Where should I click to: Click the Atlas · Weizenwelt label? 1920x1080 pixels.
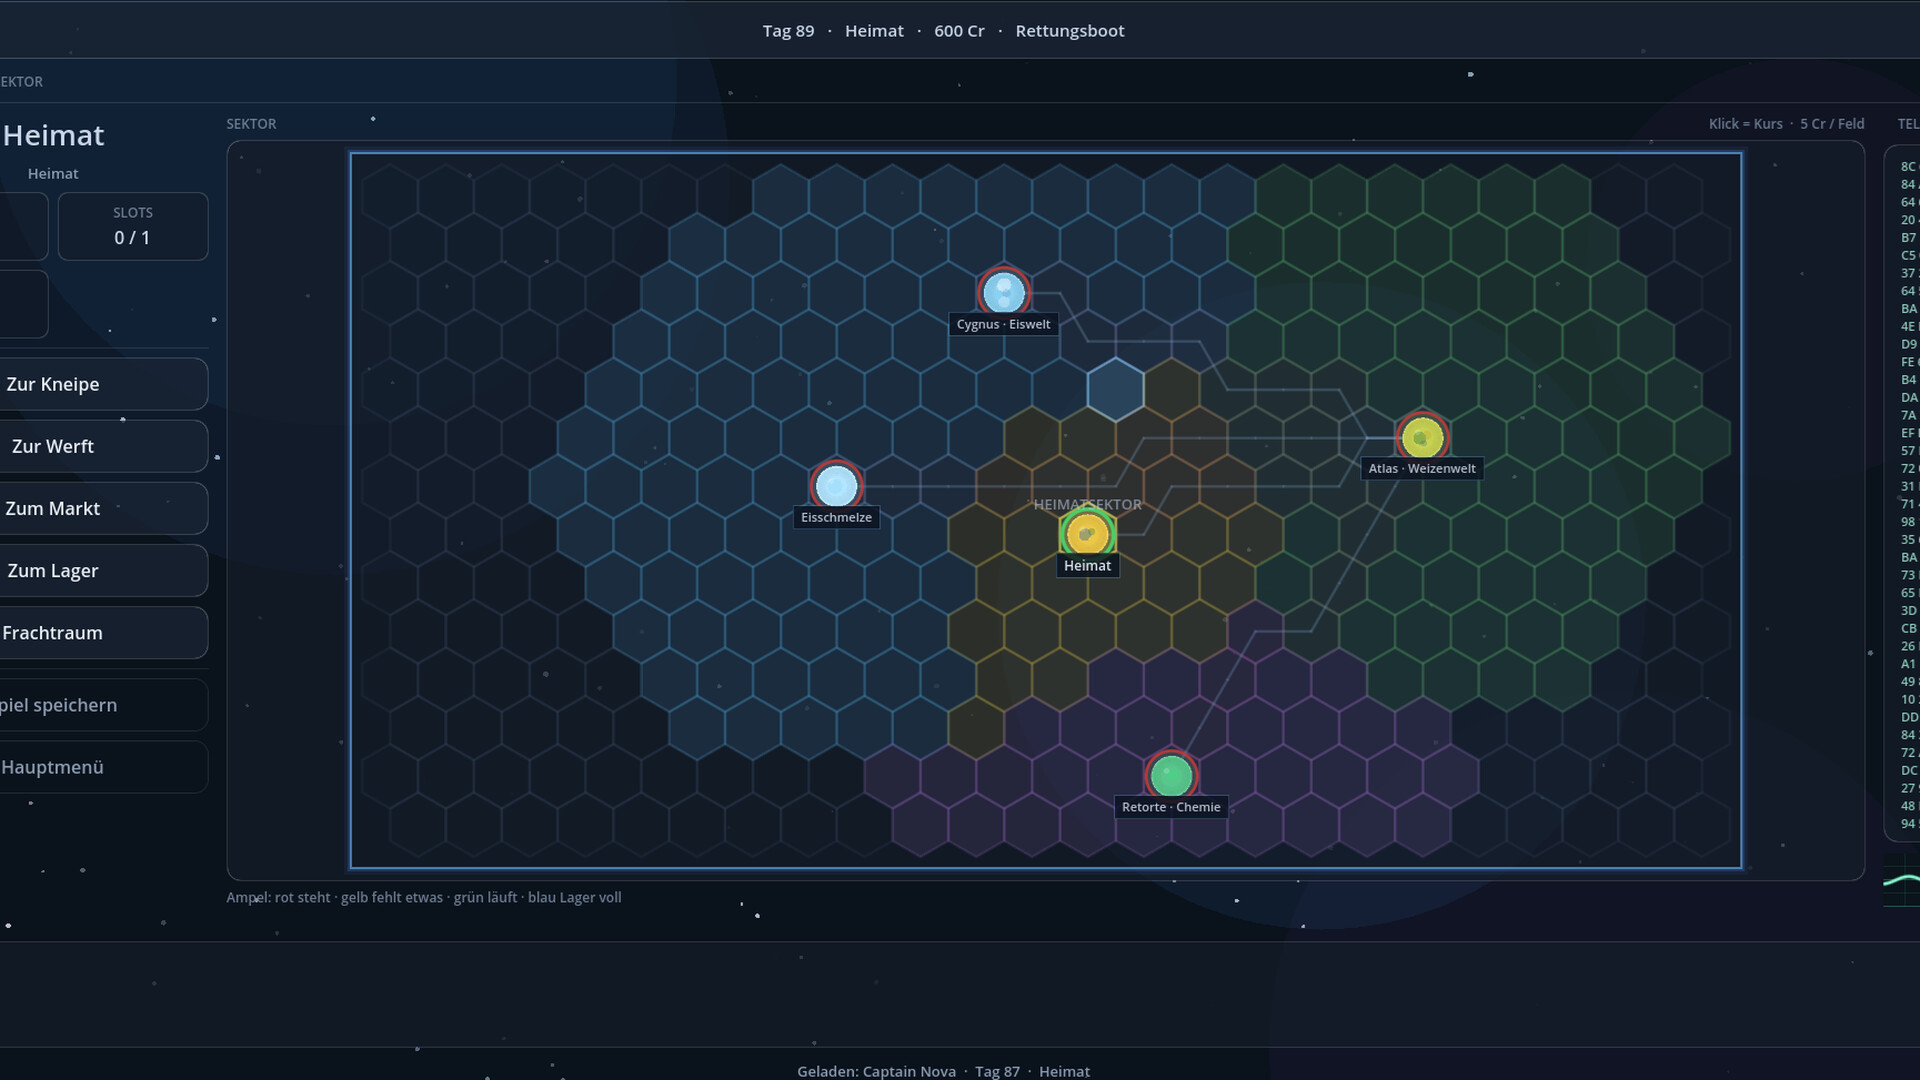[x=1422, y=468]
